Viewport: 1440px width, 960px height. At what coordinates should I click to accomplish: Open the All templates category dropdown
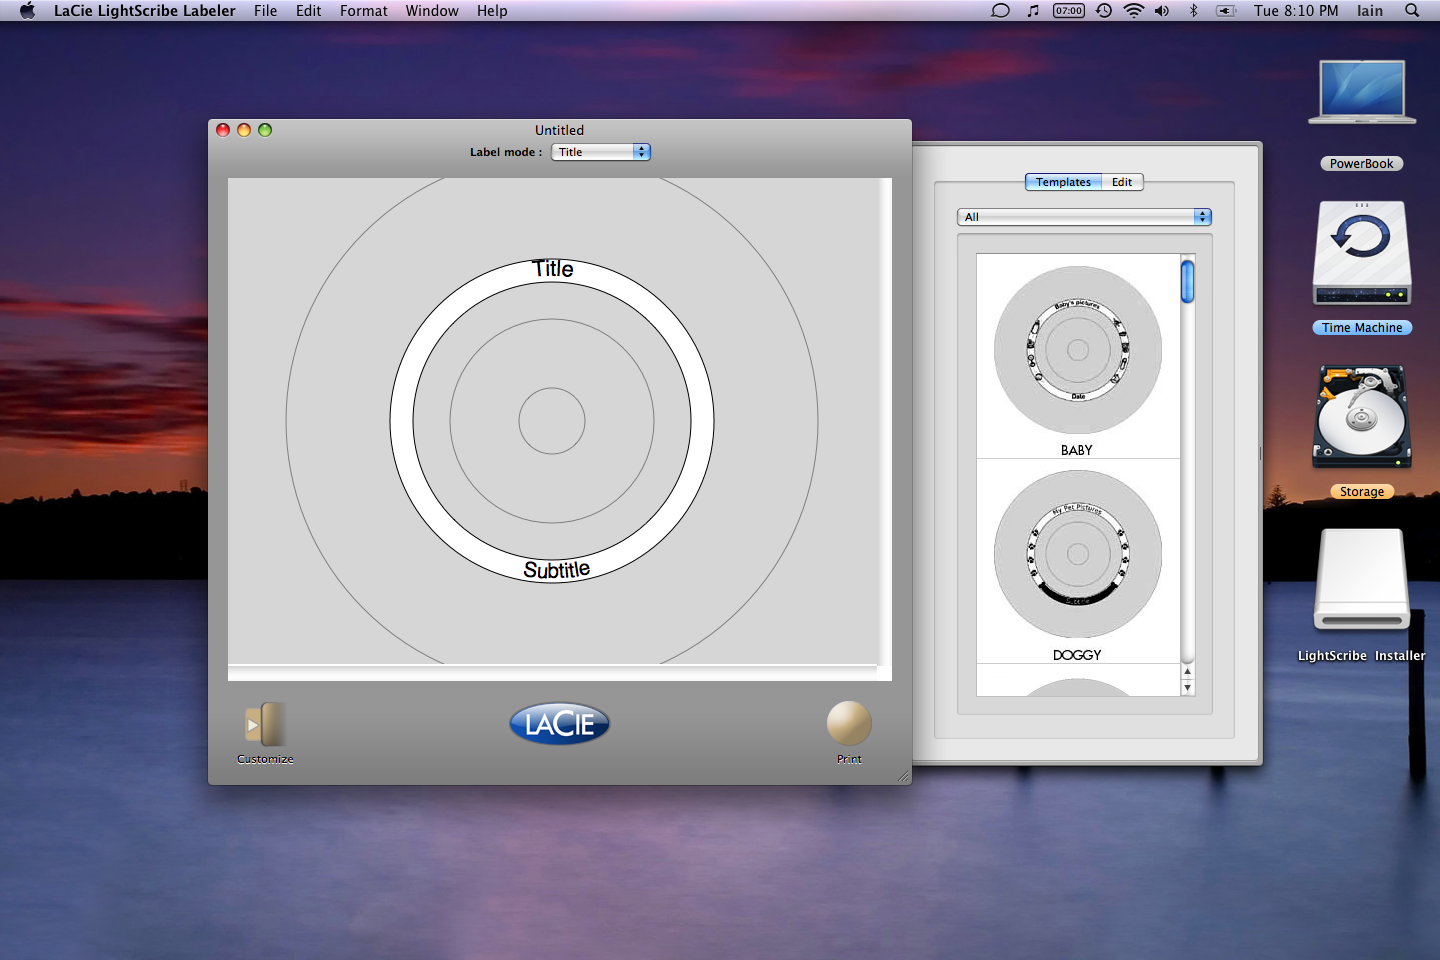pyautogui.click(x=1084, y=217)
